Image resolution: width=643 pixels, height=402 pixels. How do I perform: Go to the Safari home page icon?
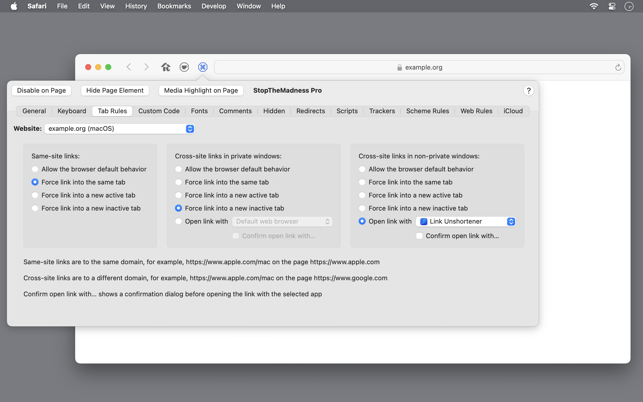point(166,67)
